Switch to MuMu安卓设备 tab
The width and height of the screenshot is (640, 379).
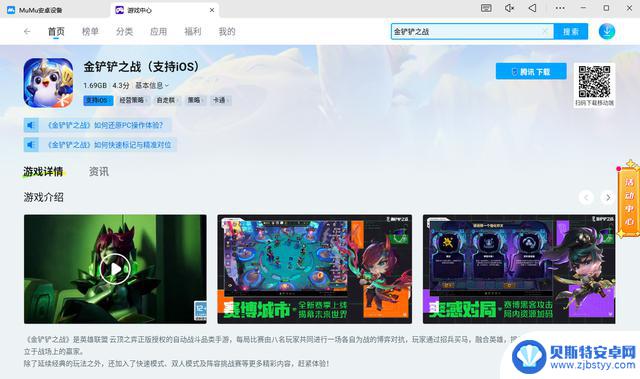point(40,10)
